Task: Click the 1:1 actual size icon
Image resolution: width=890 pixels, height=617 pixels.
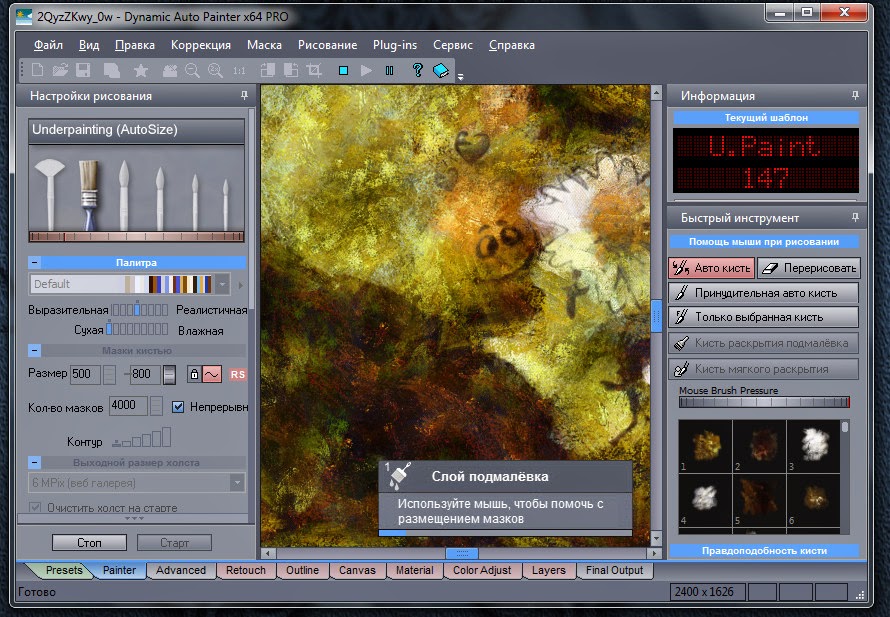Action: (239, 70)
